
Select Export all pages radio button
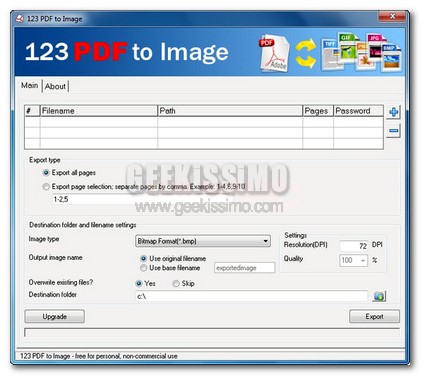click(46, 173)
